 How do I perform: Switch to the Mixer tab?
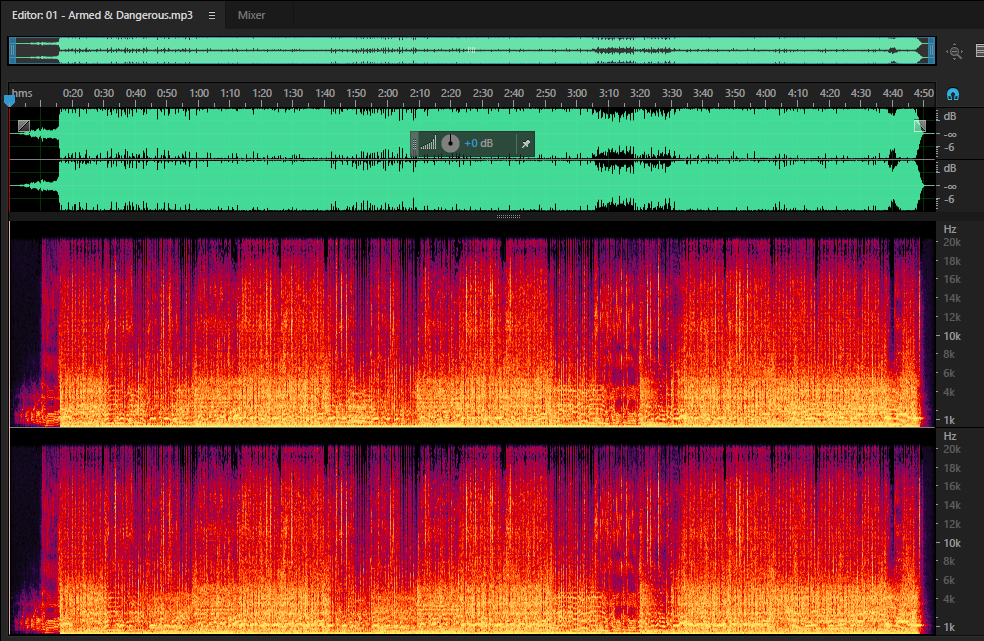pos(252,15)
